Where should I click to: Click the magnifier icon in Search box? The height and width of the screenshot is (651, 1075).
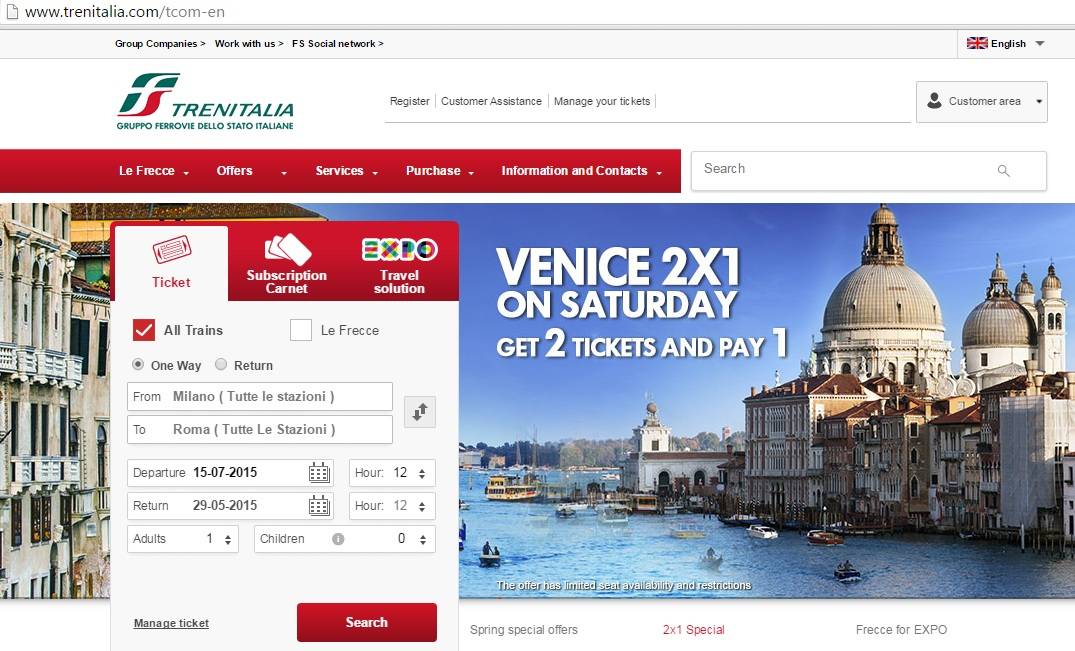pyautogui.click(x=1003, y=171)
